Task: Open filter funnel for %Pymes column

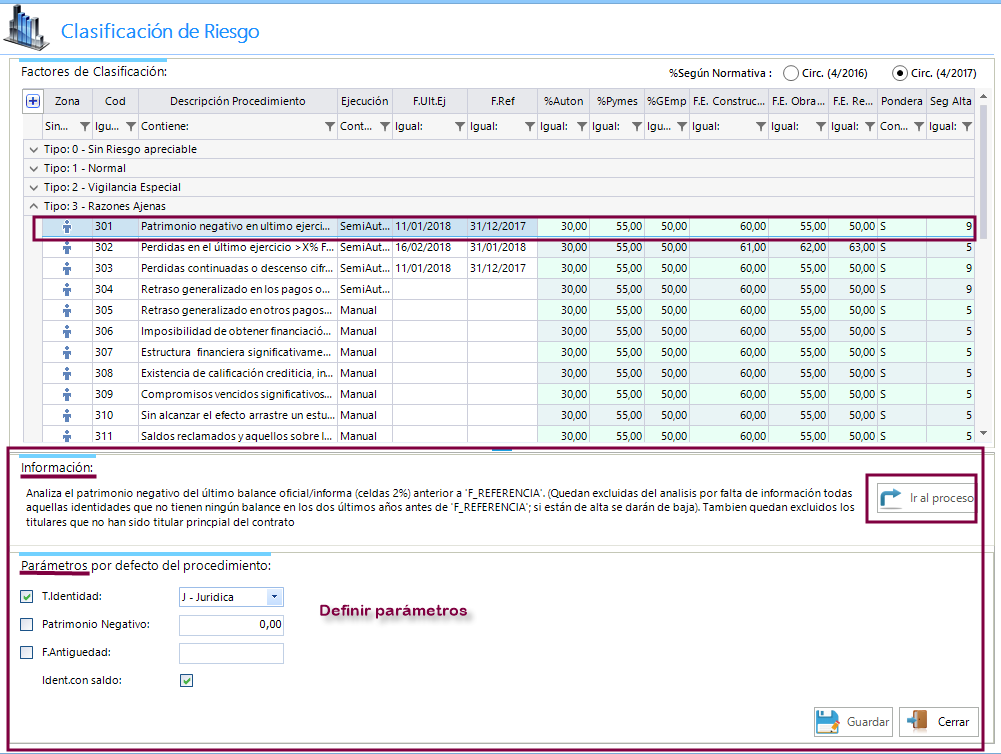Action: click(636, 126)
